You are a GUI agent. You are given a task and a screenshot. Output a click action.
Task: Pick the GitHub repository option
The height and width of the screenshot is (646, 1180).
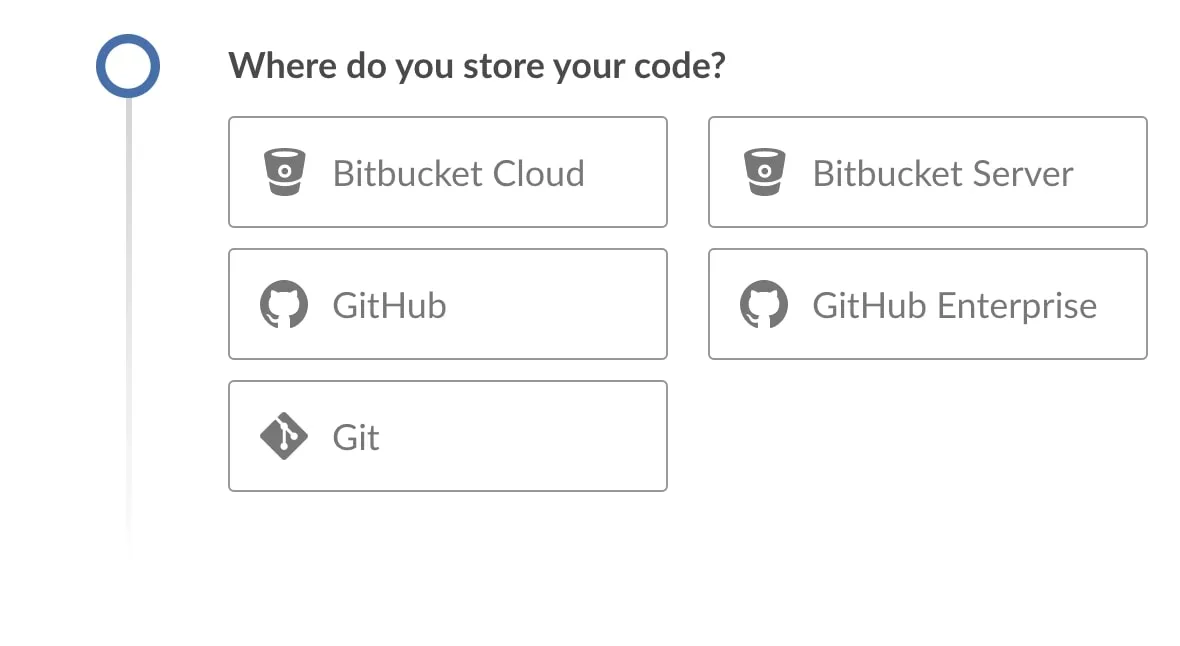pyautogui.click(x=448, y=304)
